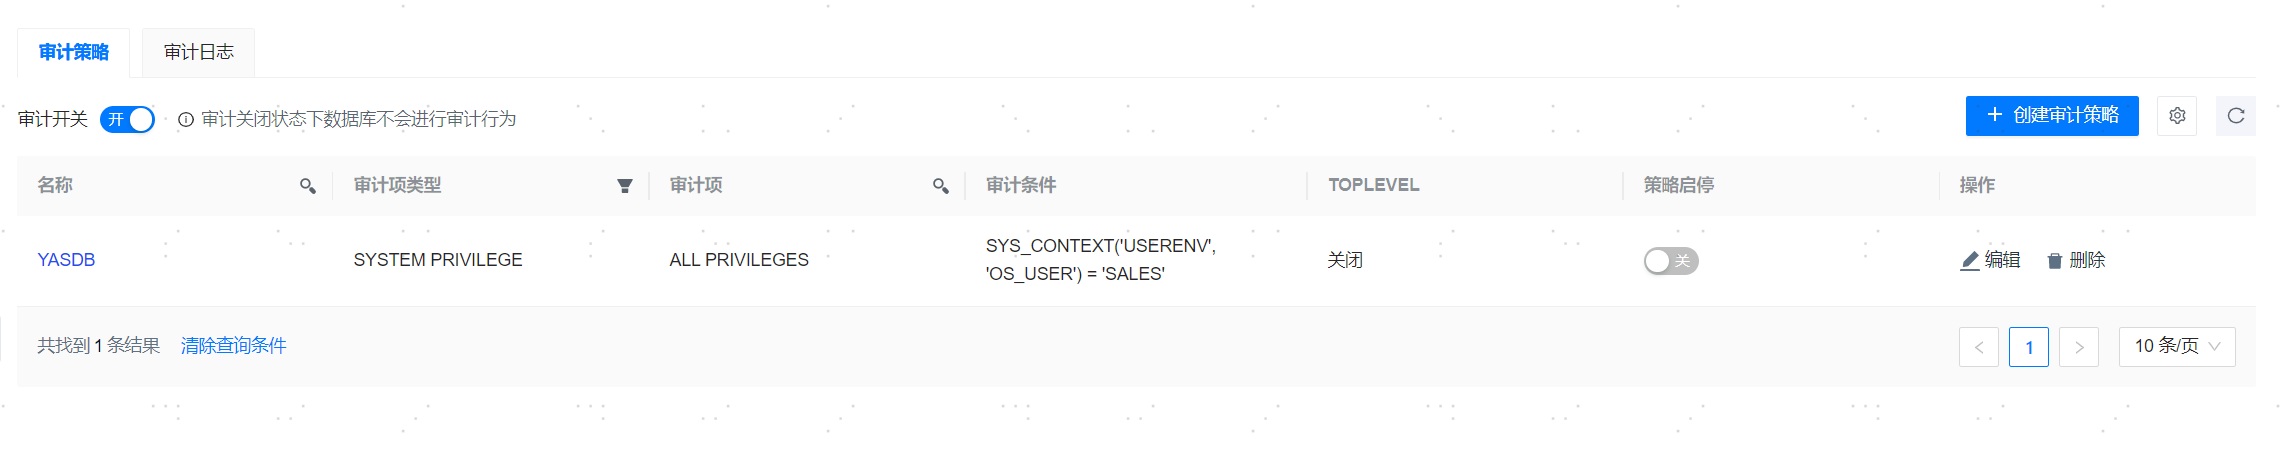Click the search icon in 名称 column header
The height and width of the screenshot is (470, 2286).
[x=308, y=186]
